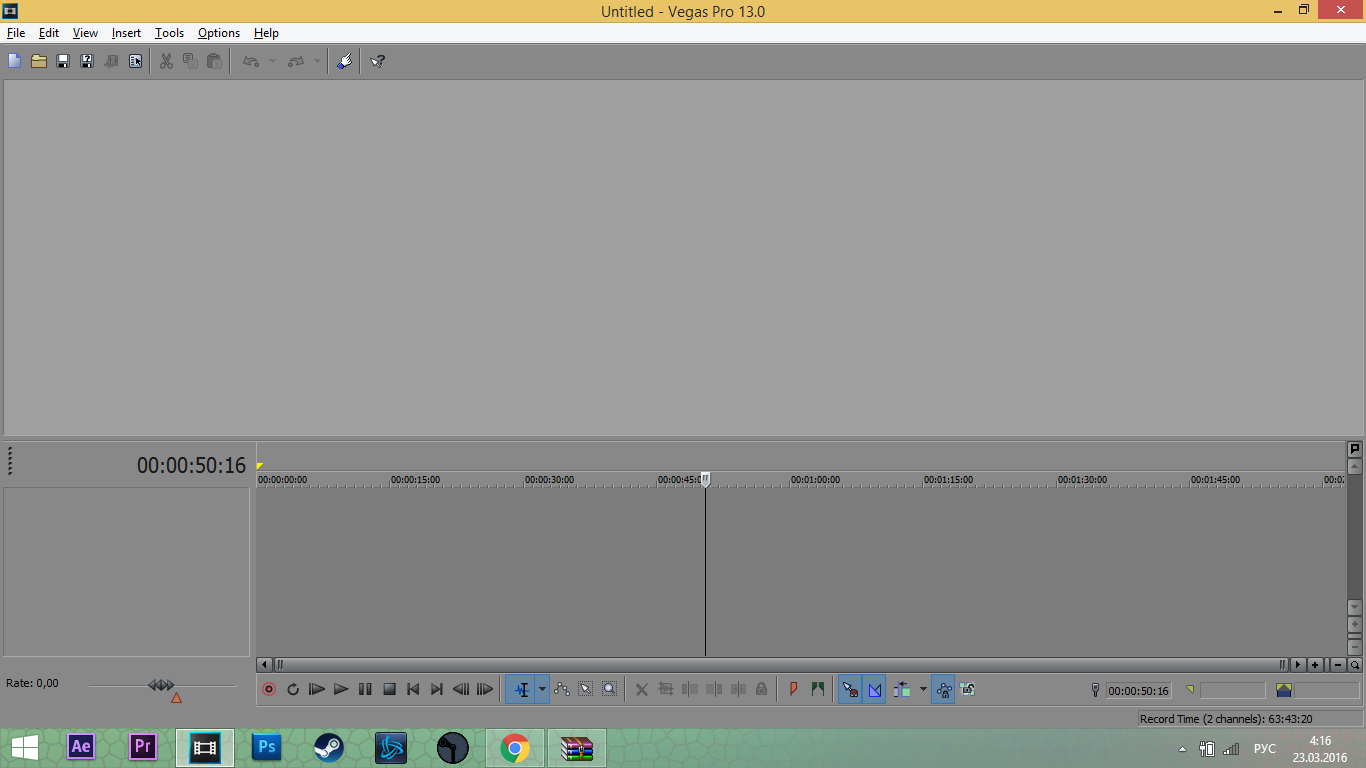The height and width of the screenshot is (768, 1366).
Task: Open the Project Properties icon
Action: (x=135, y=61)
